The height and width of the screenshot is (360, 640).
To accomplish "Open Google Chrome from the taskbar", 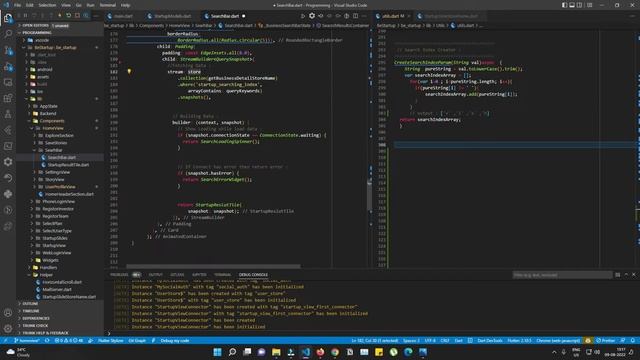I will 335,352.
